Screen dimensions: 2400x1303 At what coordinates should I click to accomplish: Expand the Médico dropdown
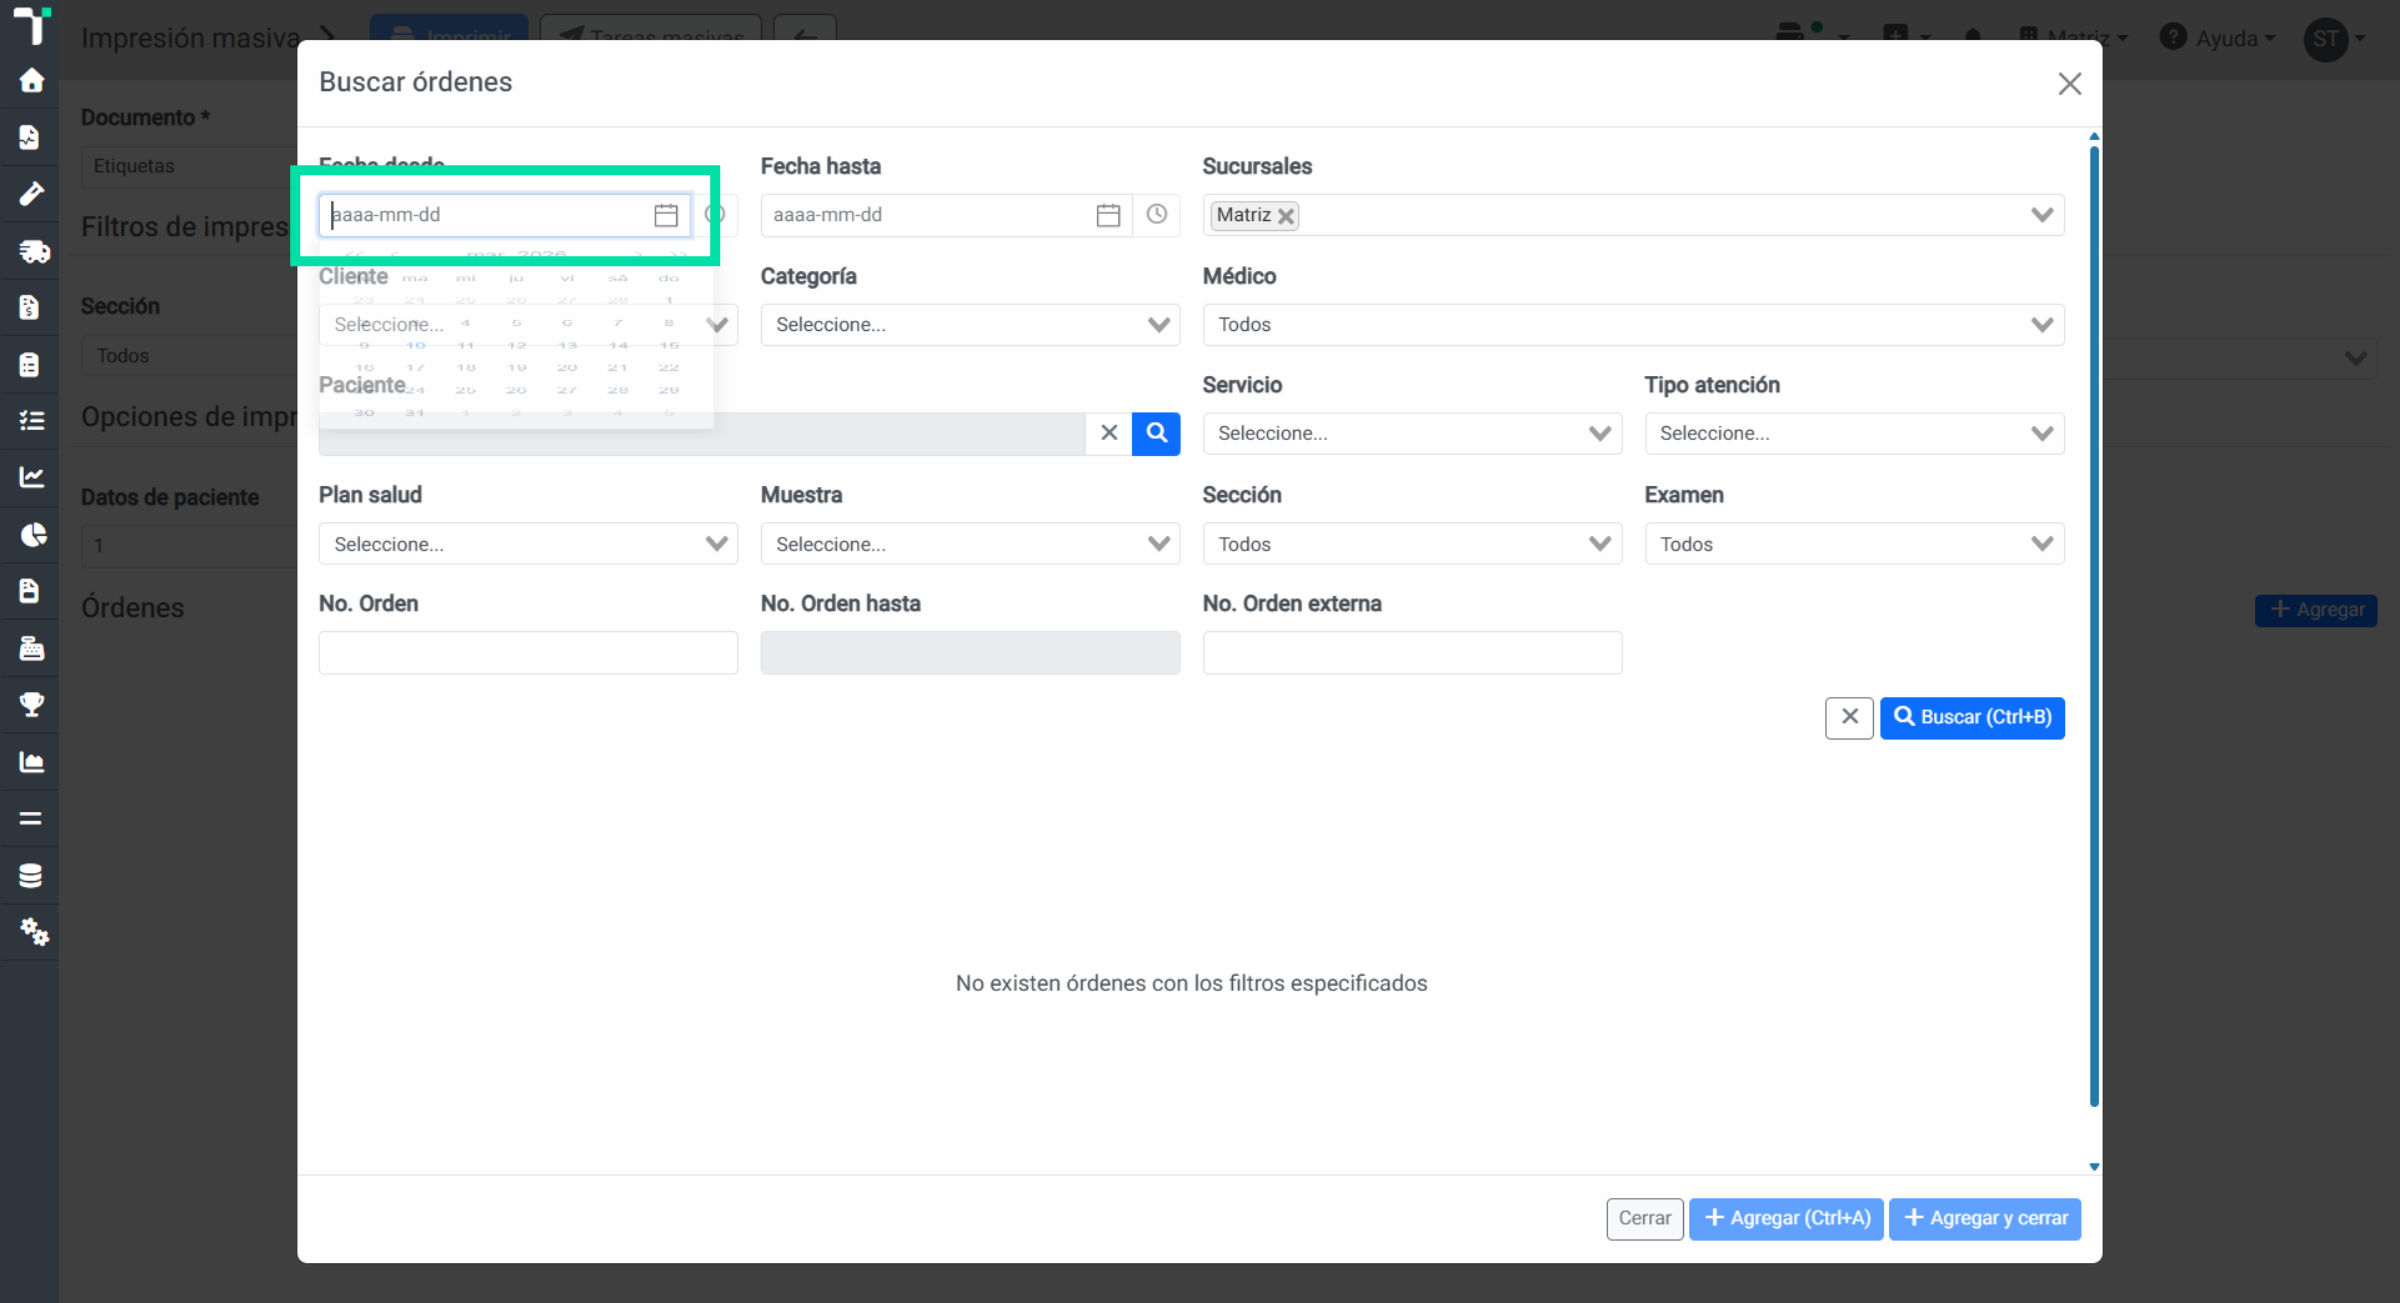2042,325
